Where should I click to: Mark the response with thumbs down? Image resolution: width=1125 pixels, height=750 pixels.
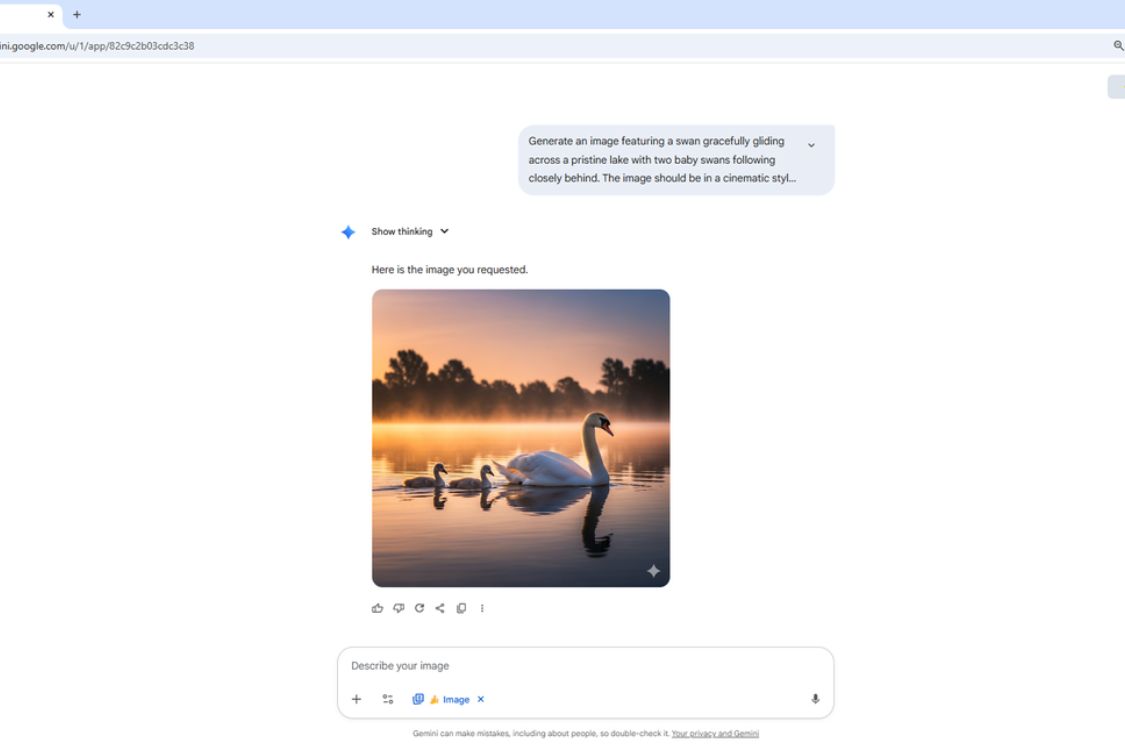398,608
